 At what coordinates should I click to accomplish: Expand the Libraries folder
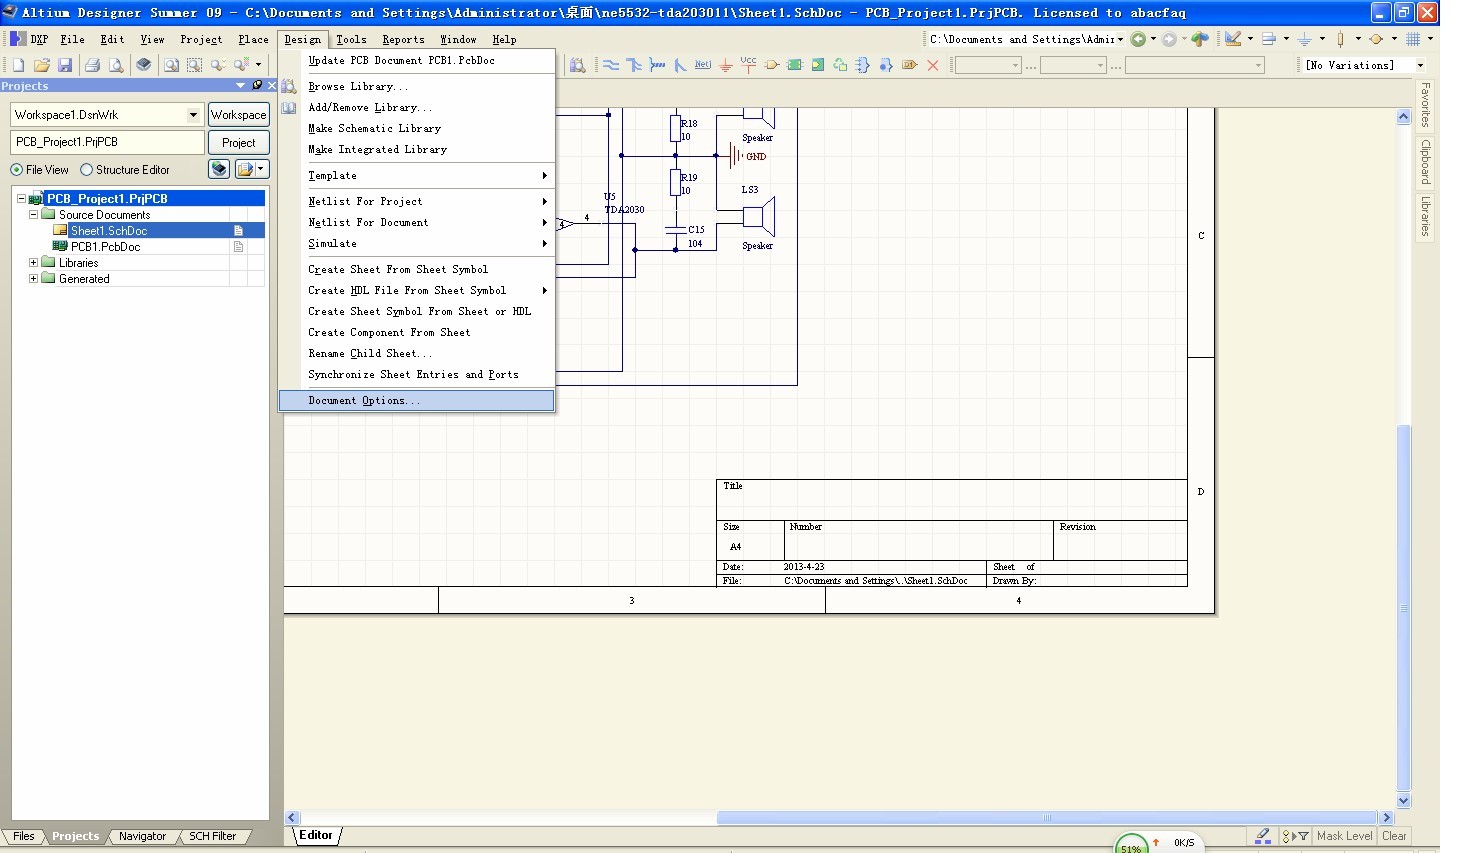click(33, 262)
